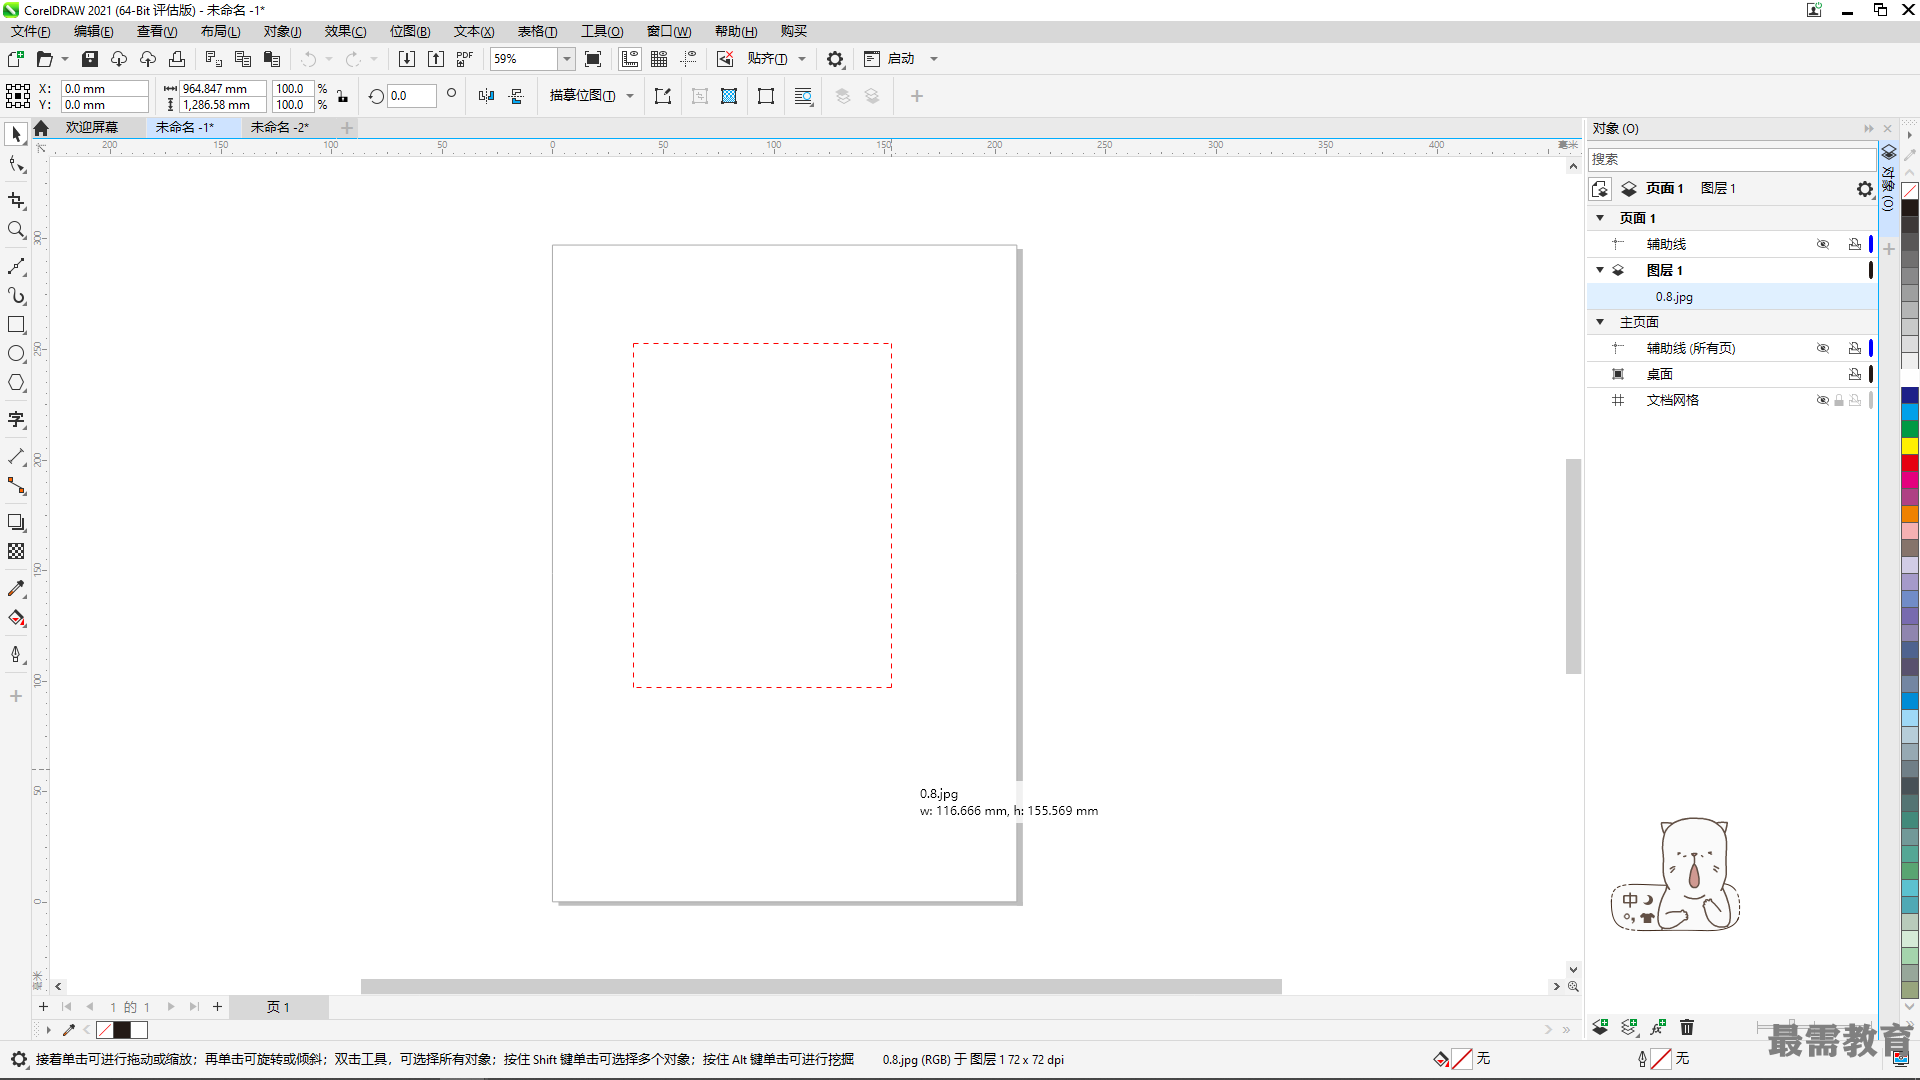Click Publish to PDF icon
Image resolution: width=1920 pixels, height=1080 pixels.
click(465, 59)
